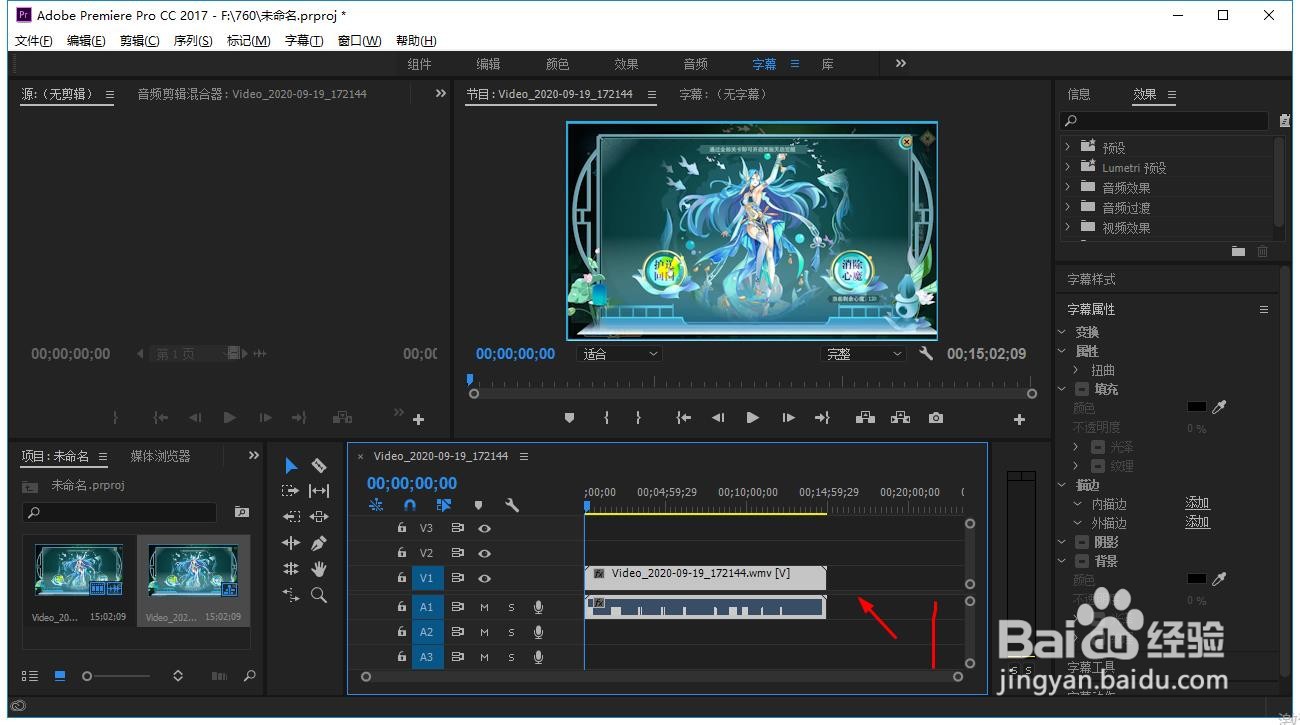Open the 序列(S) menu
This screenshot has height=725, width=1300.
[192, 41]
